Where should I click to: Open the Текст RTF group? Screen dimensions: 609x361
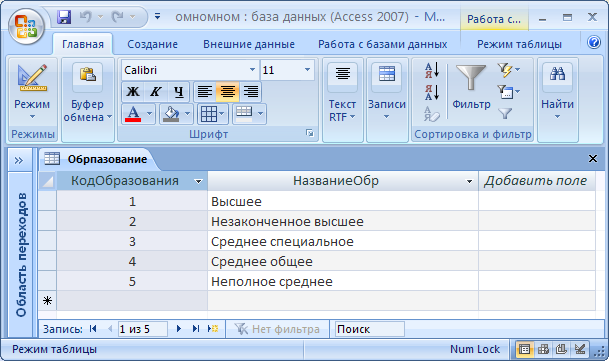[343, 99]
